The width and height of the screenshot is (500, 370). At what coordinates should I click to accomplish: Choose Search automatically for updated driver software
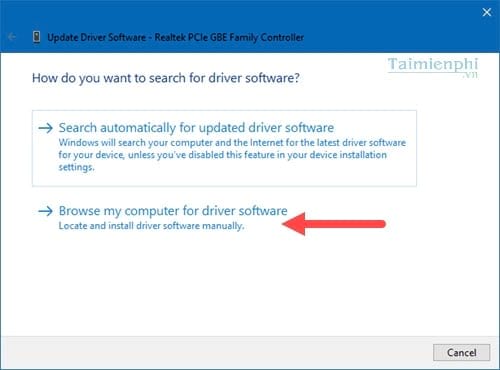(224, 148)
